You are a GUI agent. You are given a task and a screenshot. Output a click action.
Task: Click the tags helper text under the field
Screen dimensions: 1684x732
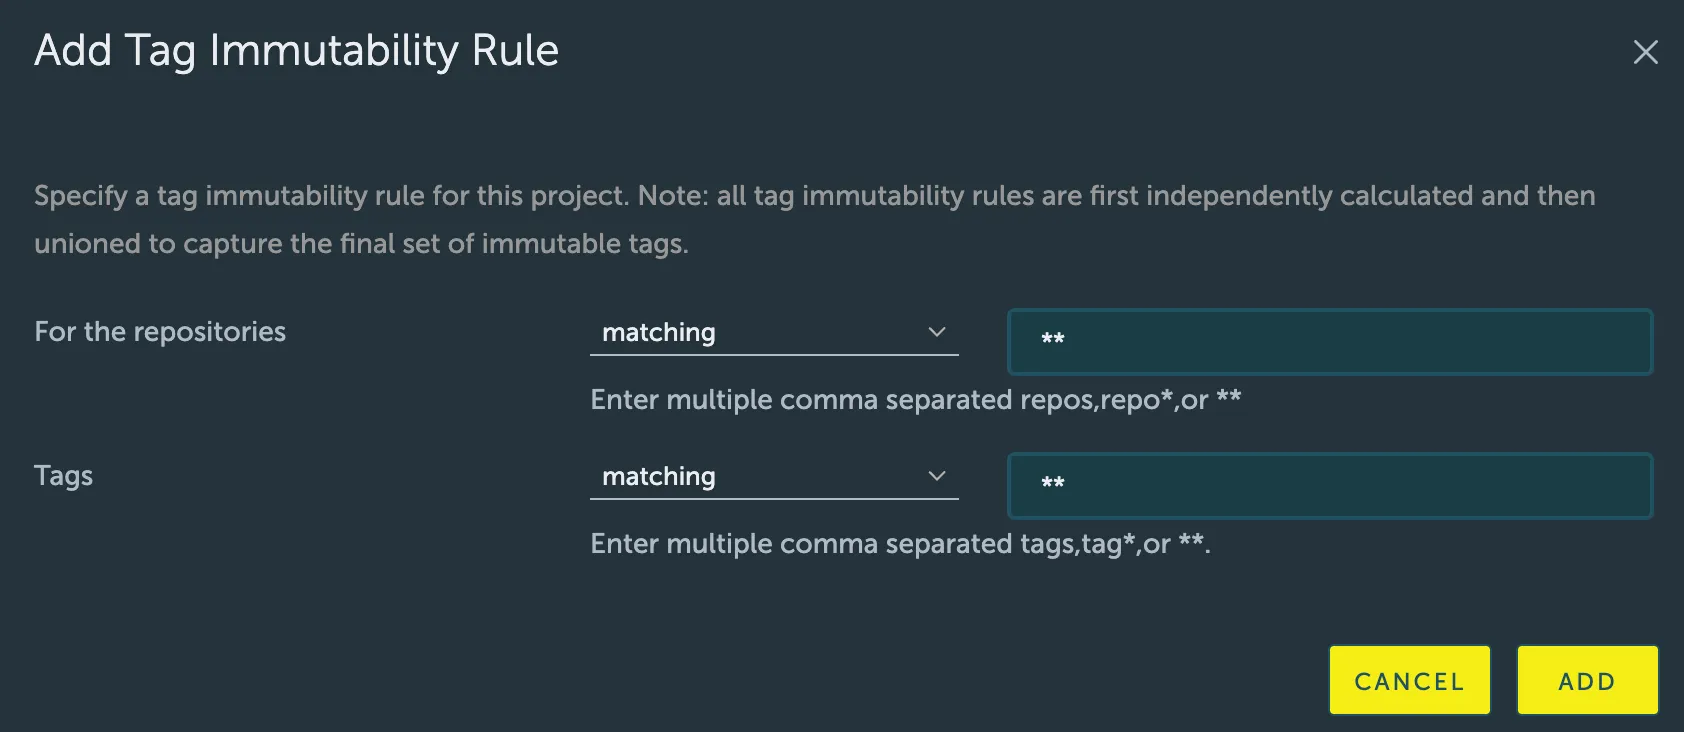pyautogui.click(x=900, y=544)
